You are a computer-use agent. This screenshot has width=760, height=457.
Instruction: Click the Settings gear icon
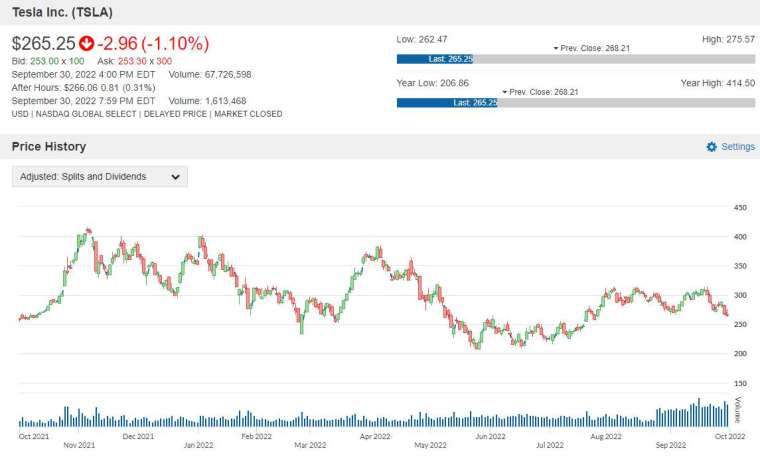pos(711,147)
